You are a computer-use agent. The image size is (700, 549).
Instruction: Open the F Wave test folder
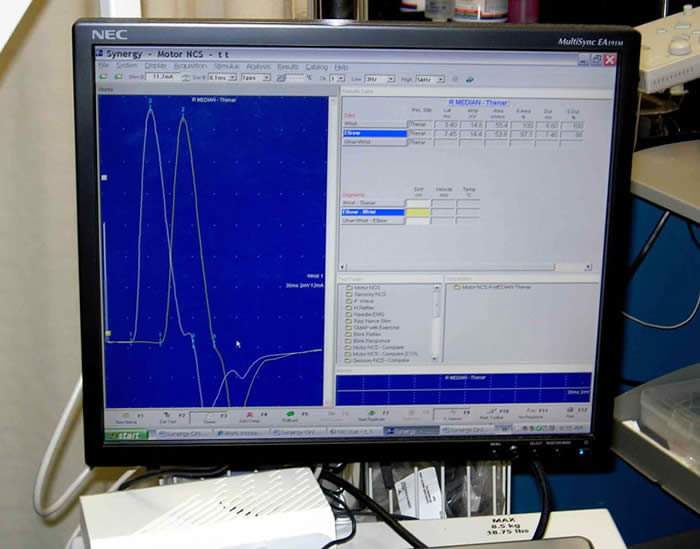[360, 301]
